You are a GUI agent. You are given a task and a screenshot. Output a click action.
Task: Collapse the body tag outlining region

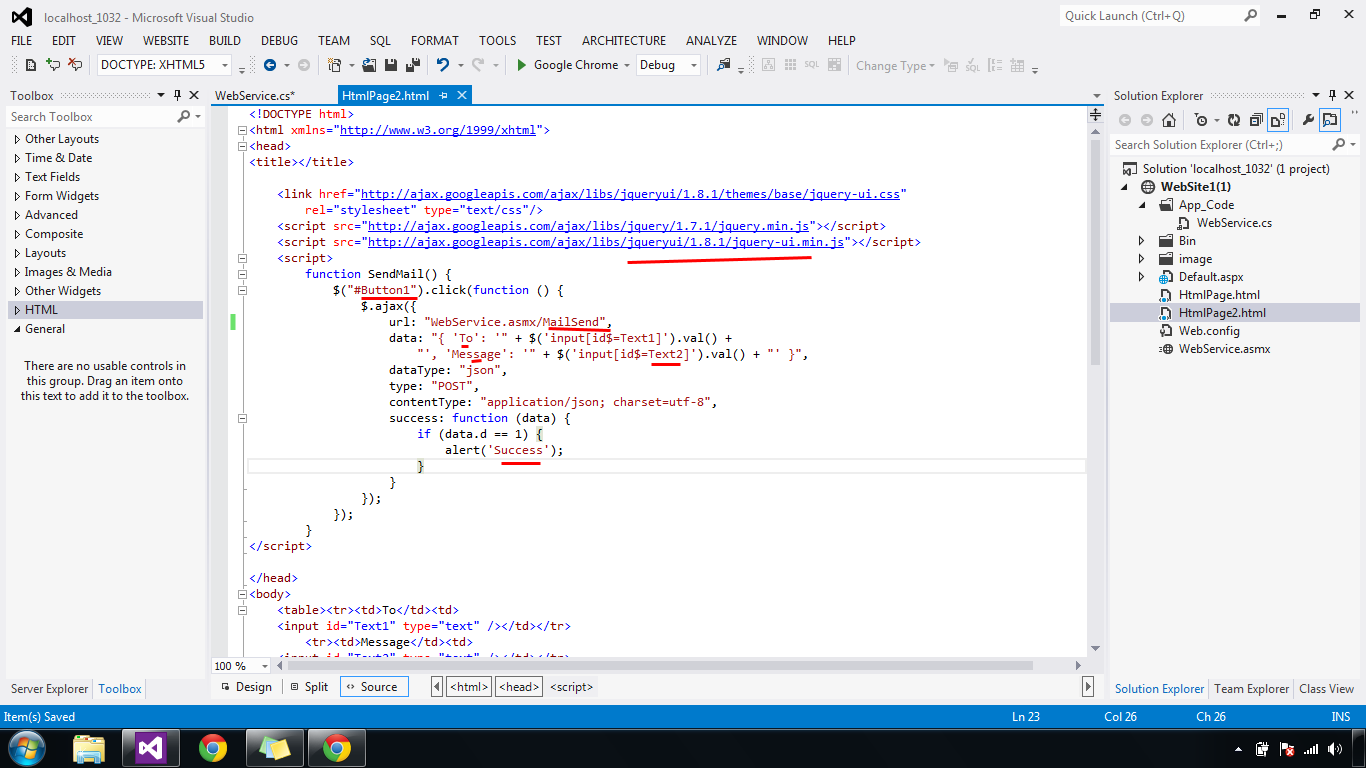tap(241, 594)
